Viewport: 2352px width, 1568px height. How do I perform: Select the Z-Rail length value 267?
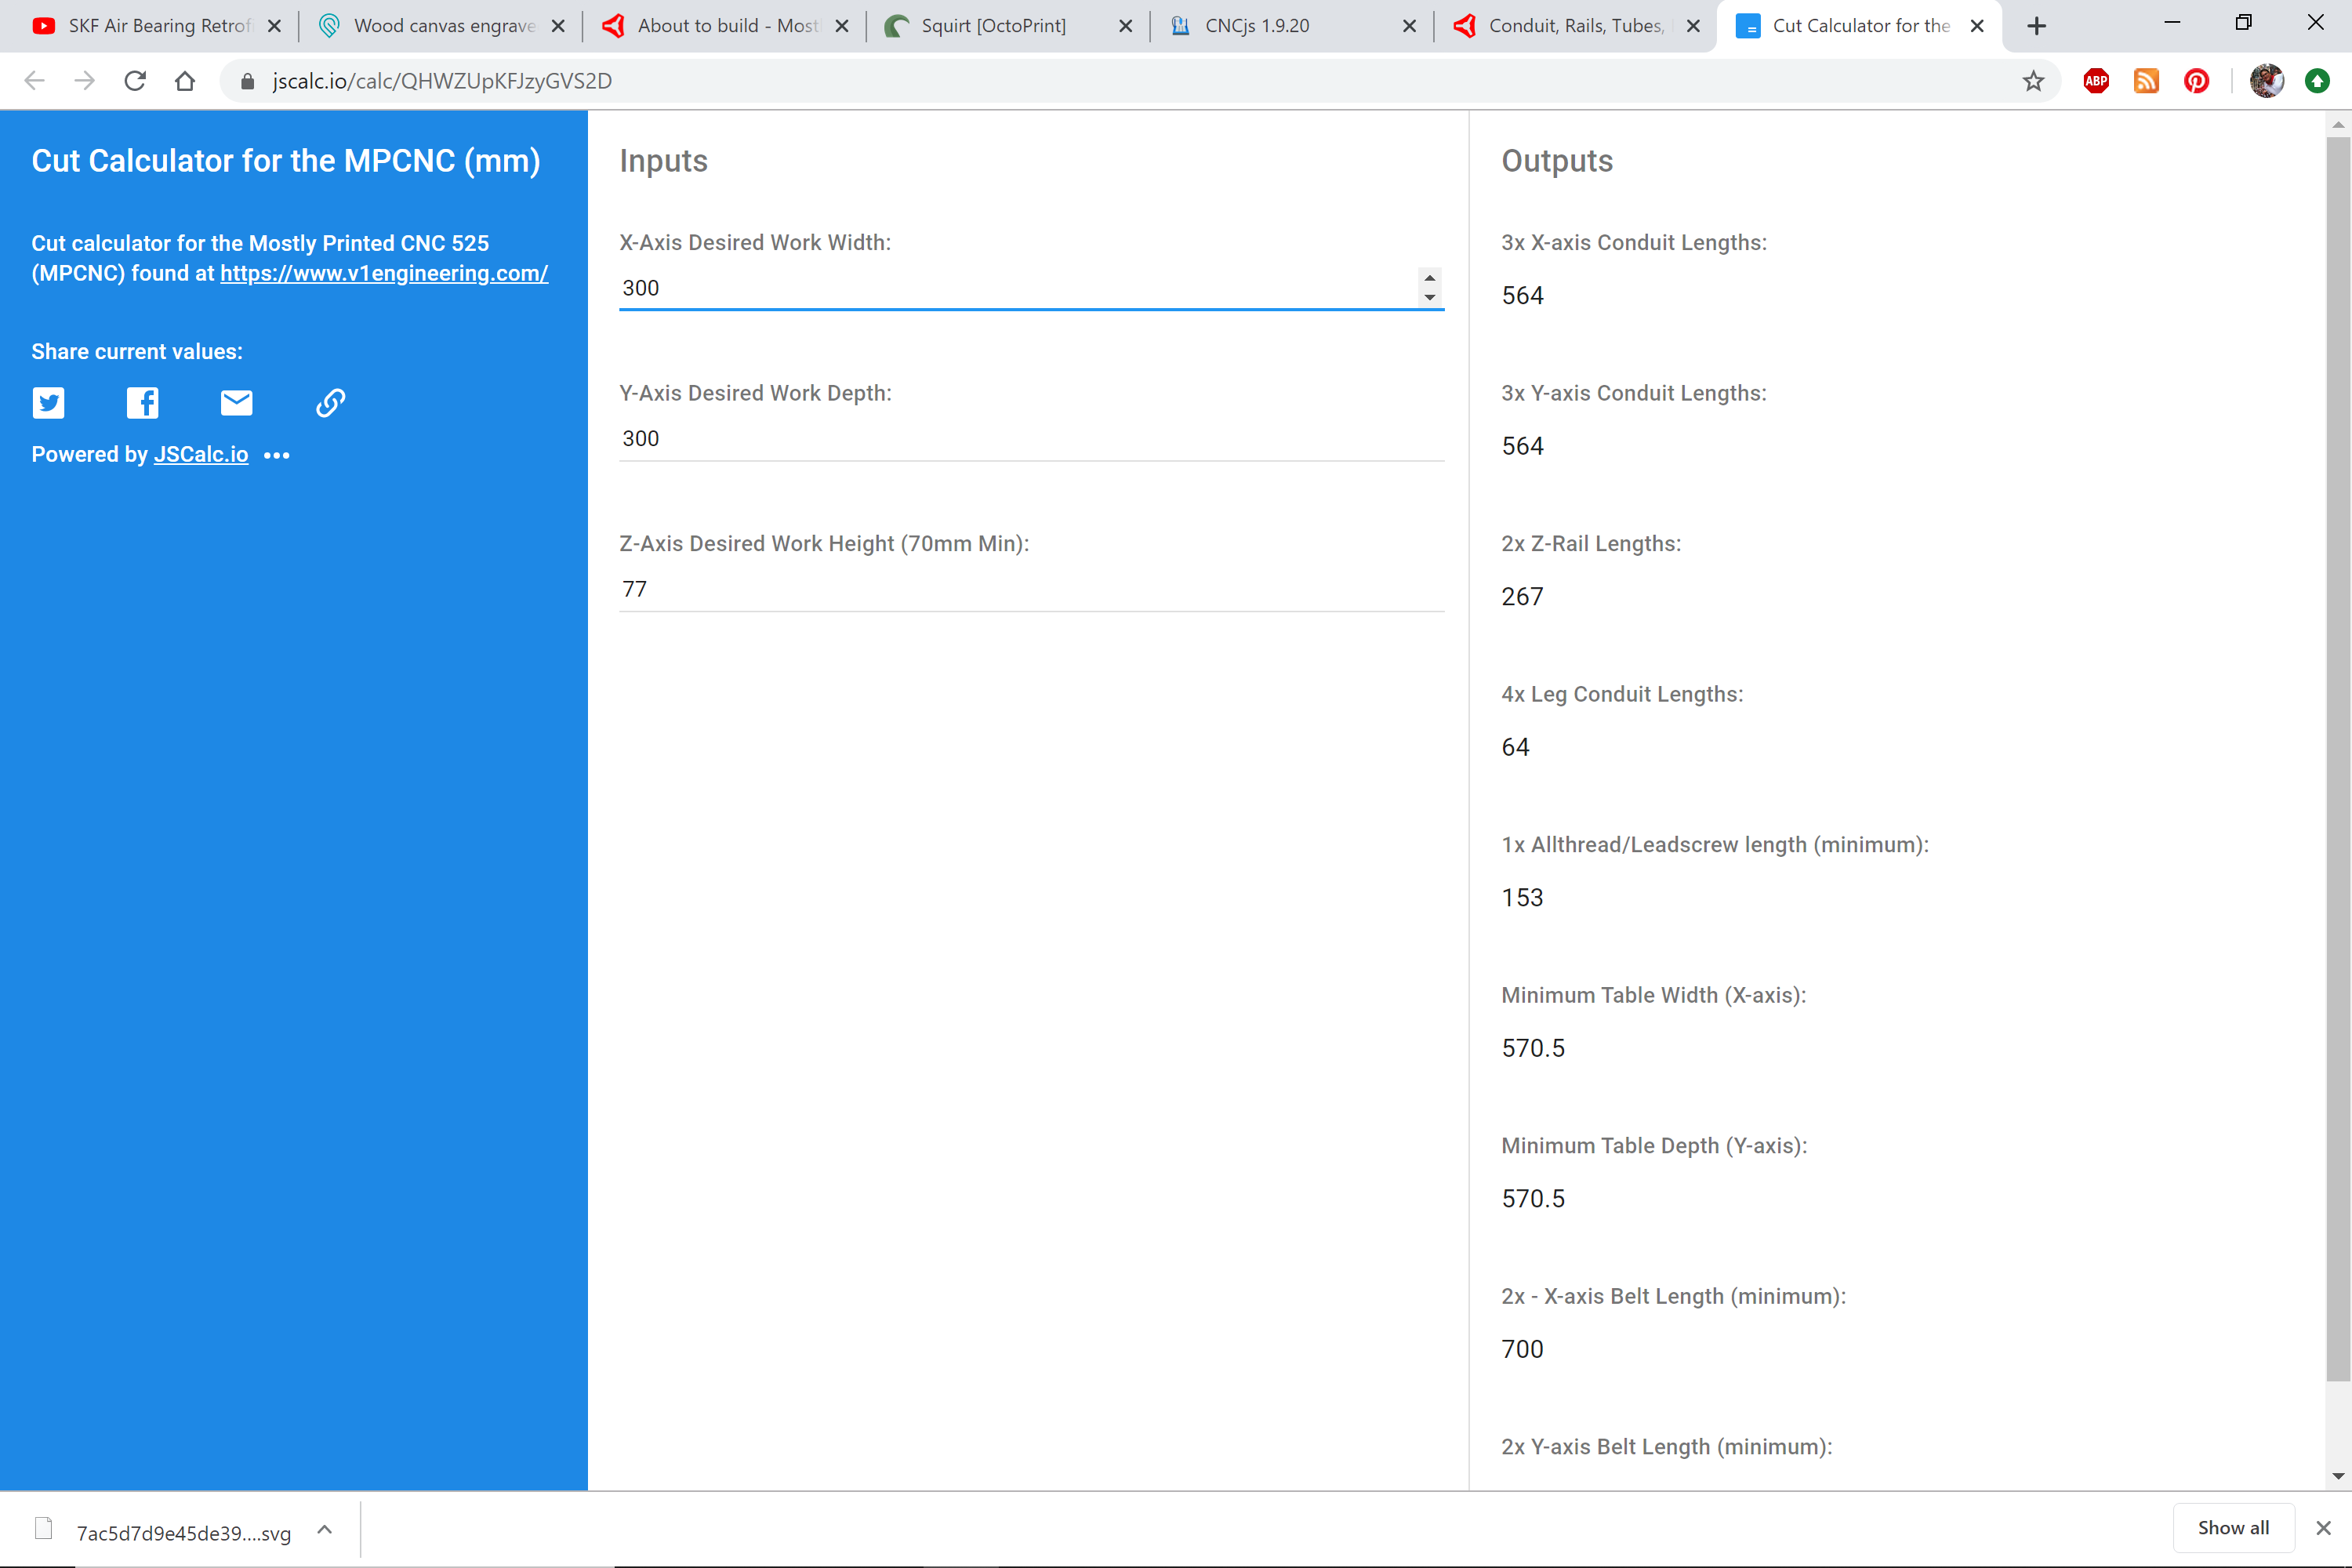(1522, 597)
